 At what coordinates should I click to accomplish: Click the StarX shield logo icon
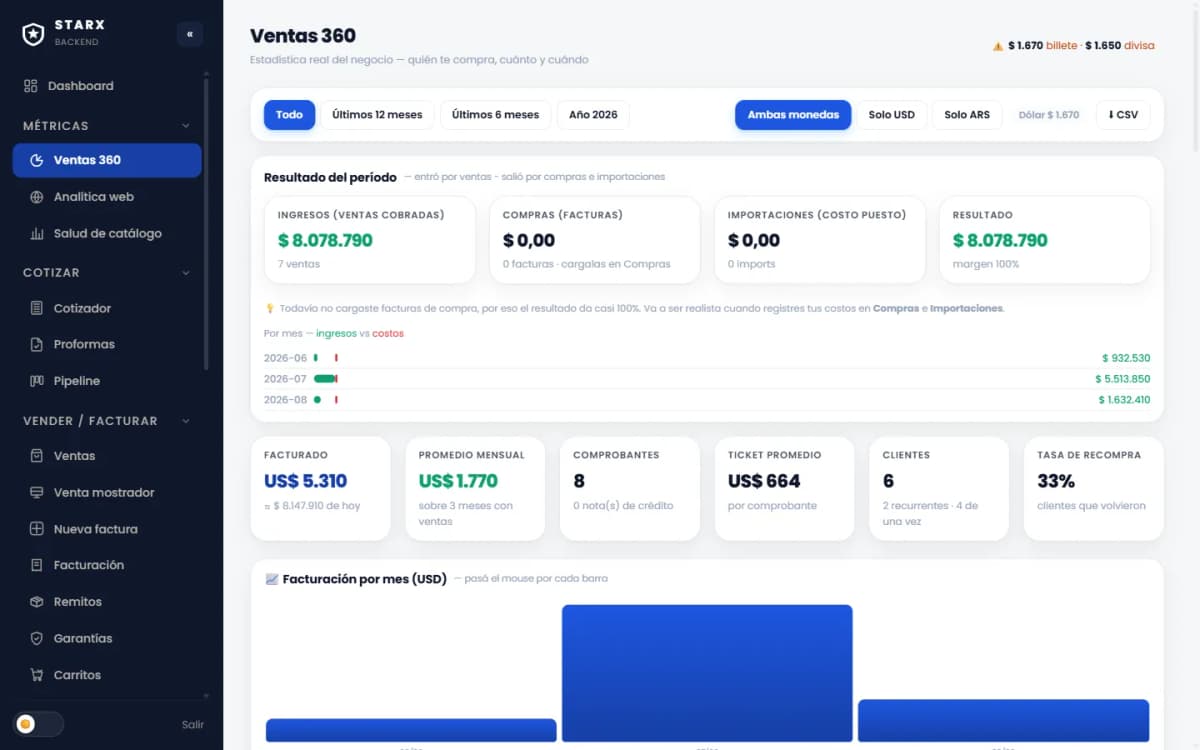coord(34,34)
